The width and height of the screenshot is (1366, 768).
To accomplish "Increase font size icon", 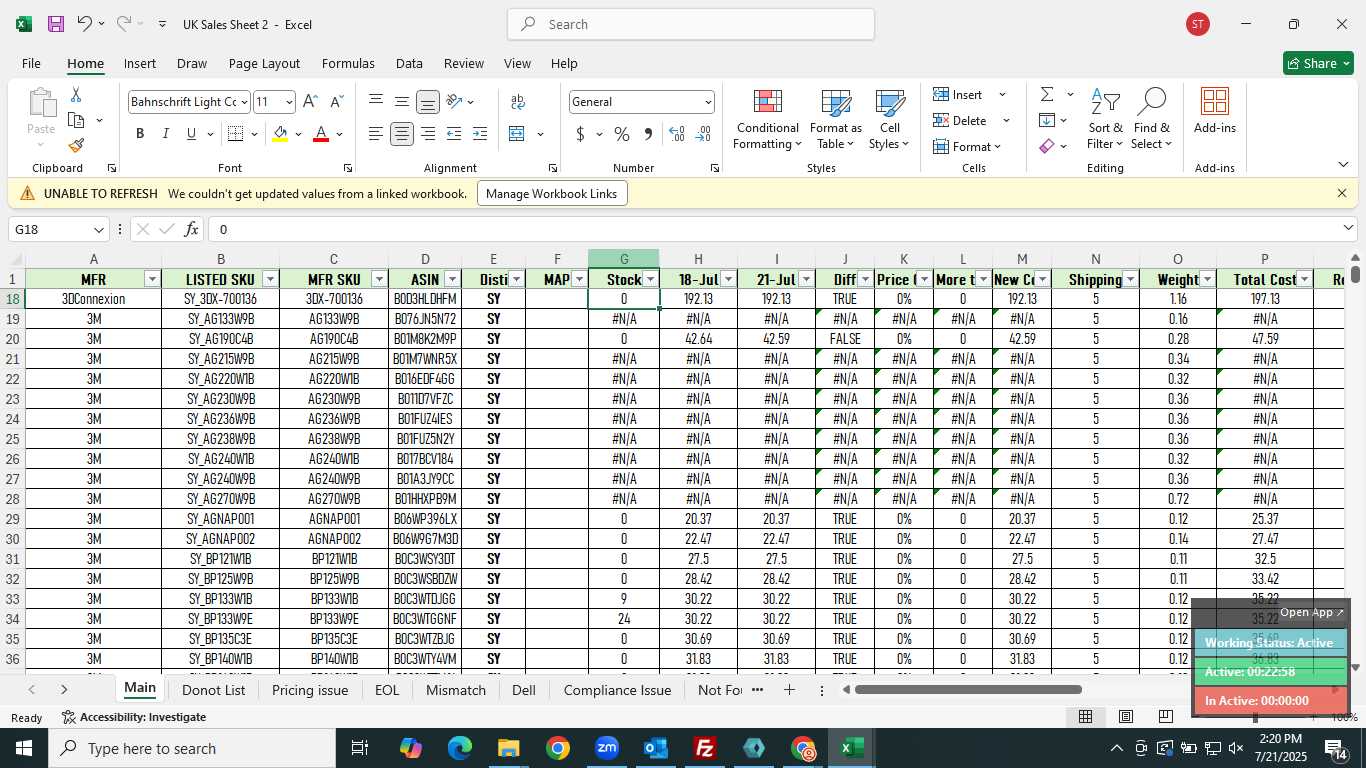I will [x=310, y=101].
